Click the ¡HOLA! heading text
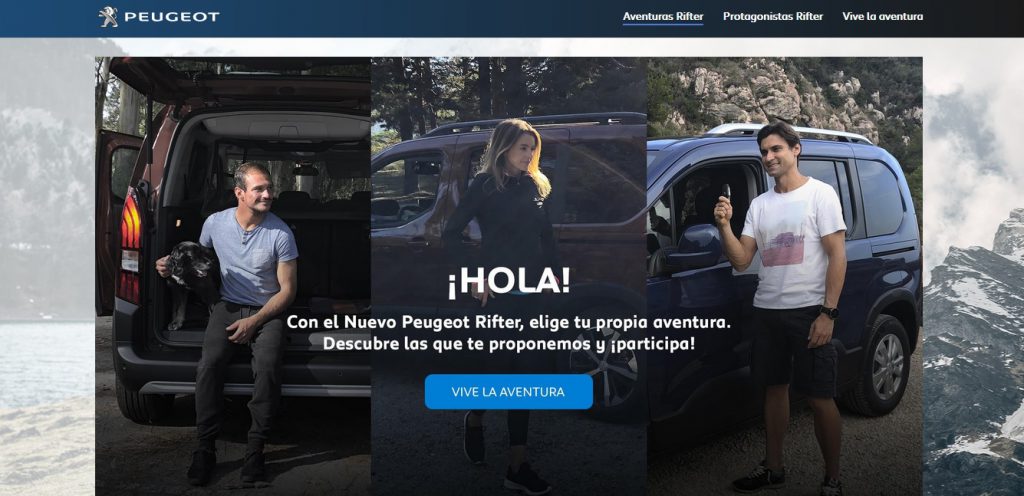1024x496 pixels. pos(509,280)
